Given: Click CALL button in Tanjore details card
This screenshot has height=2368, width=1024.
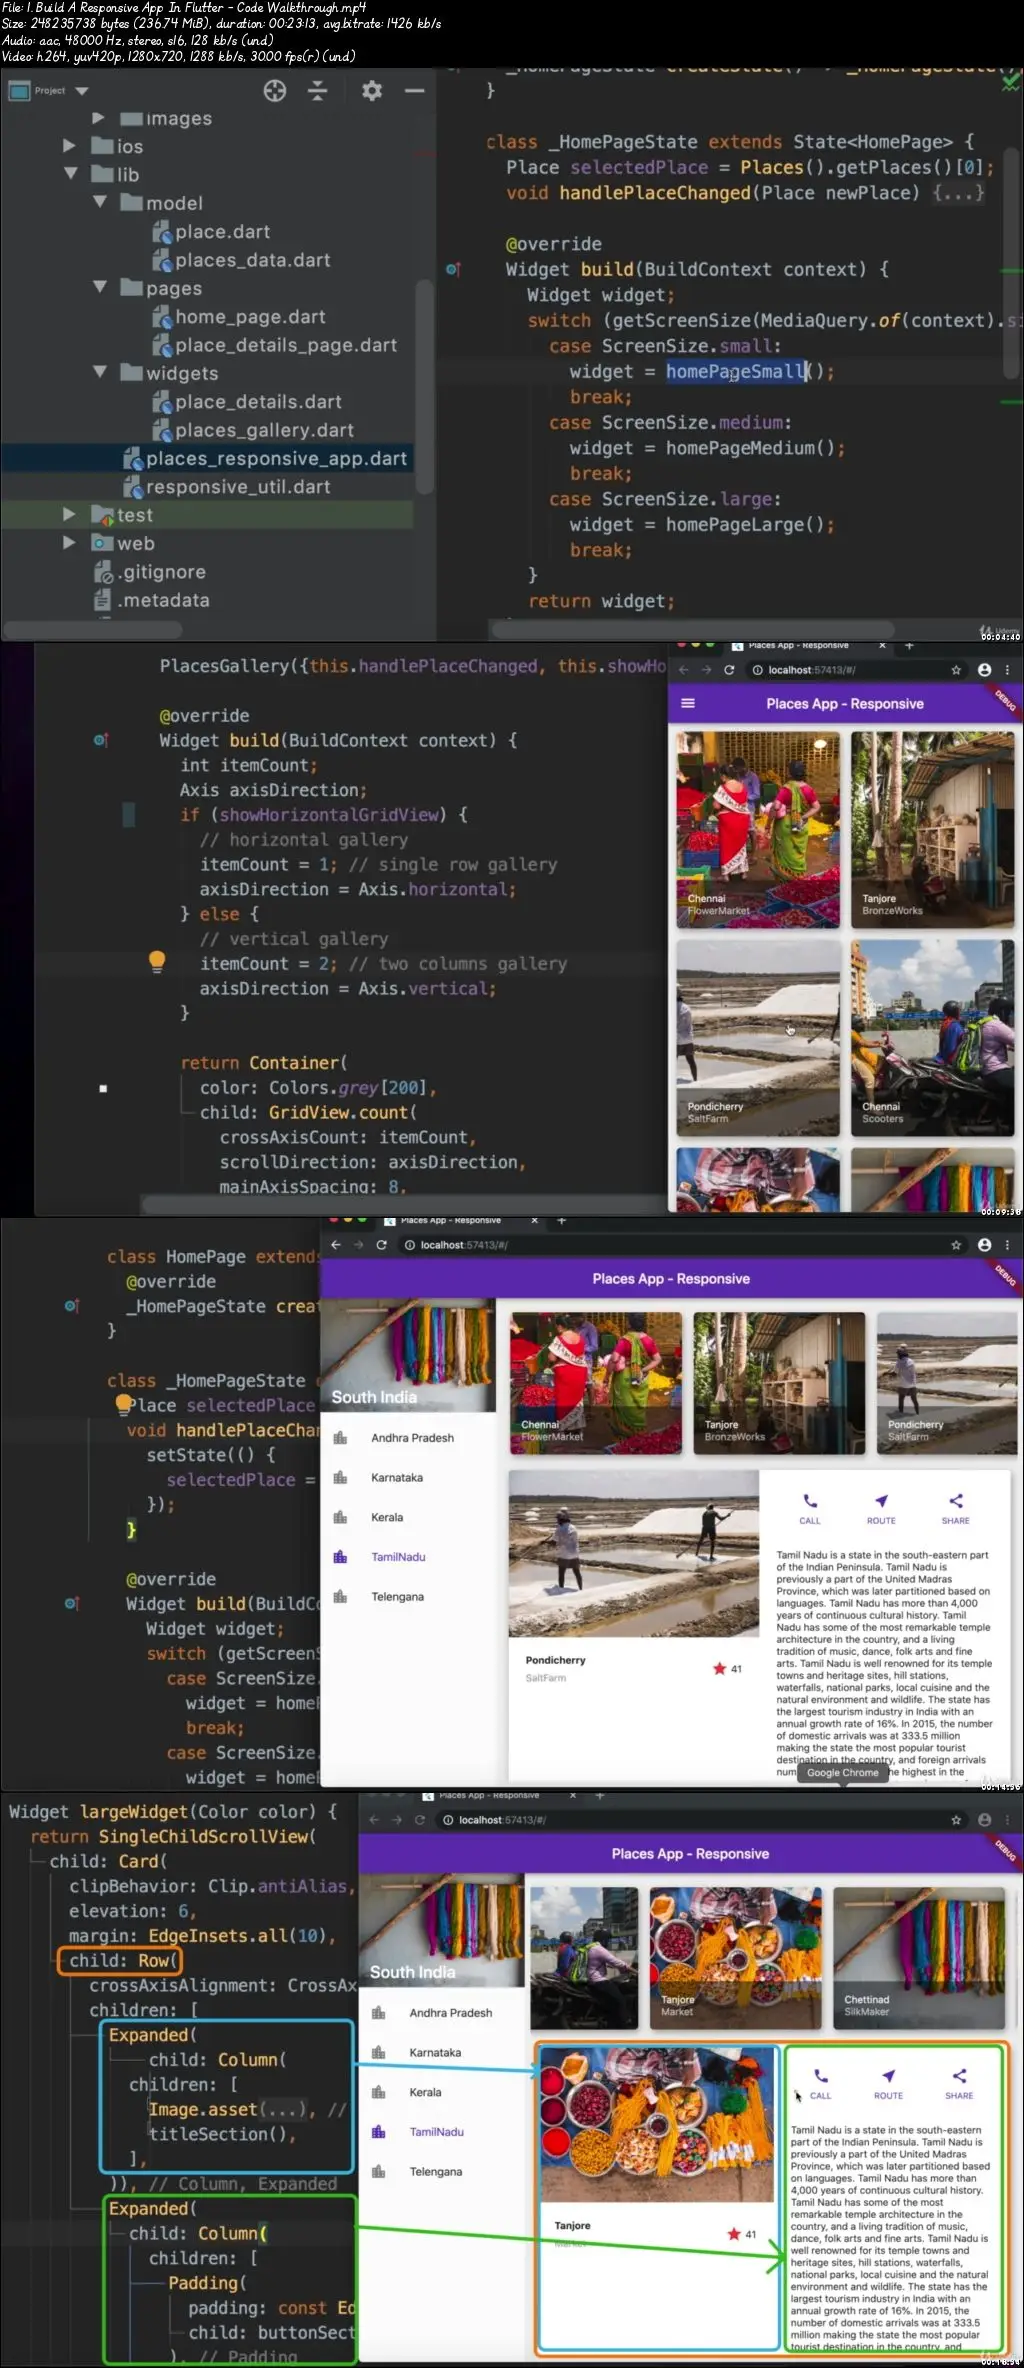Looking at the screenshot, I should tap(820, 2084).
